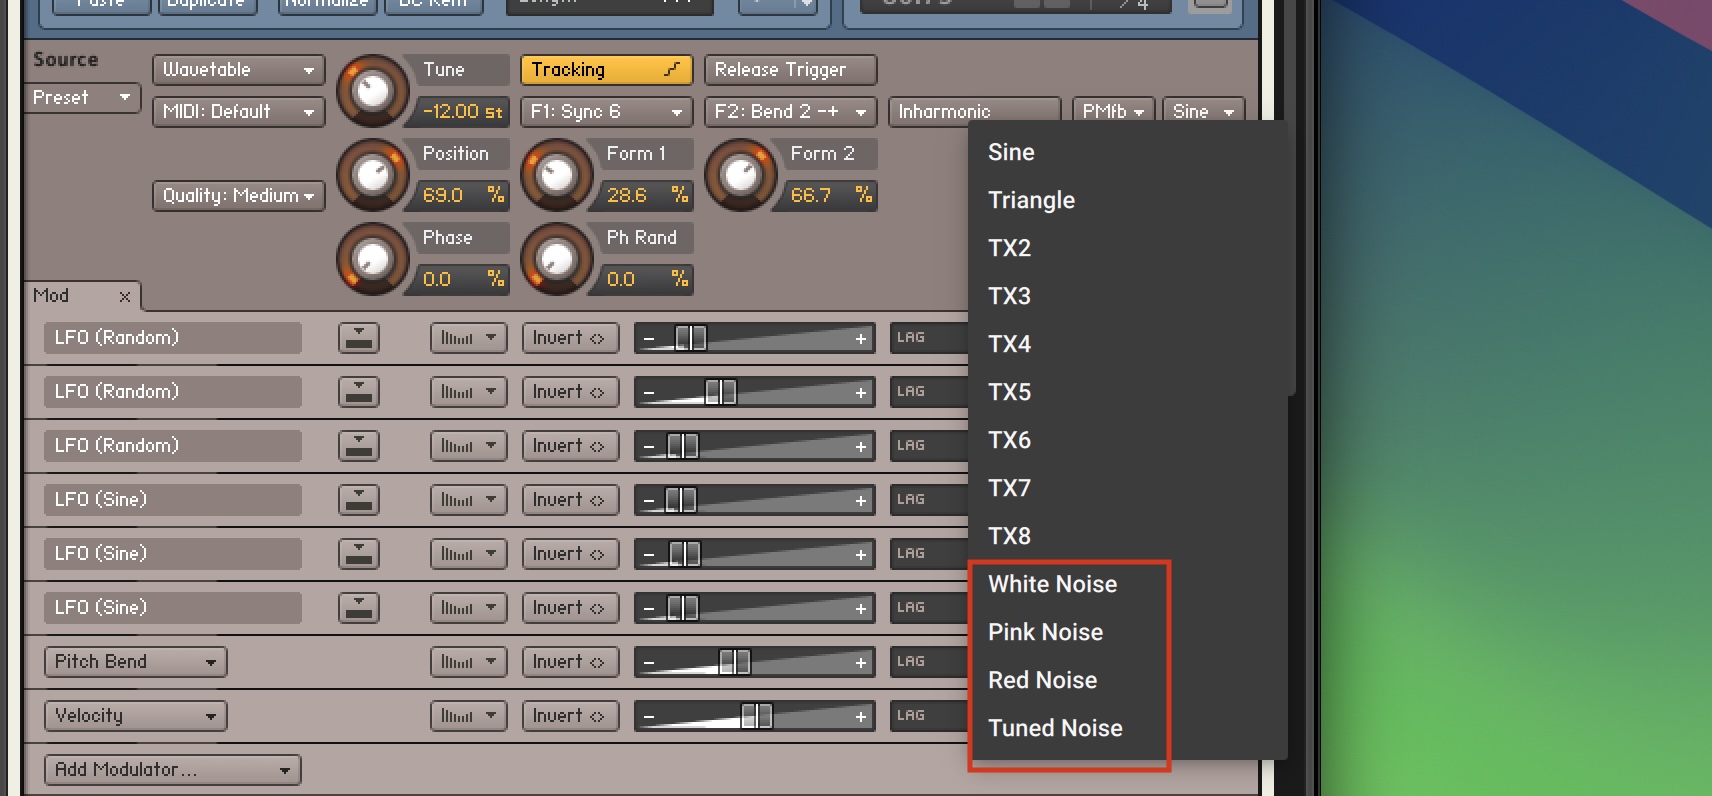Jump to modulator from top LFO (Random) row
1712x796 pixels.
pyautogui.click(x=358, y=338)
